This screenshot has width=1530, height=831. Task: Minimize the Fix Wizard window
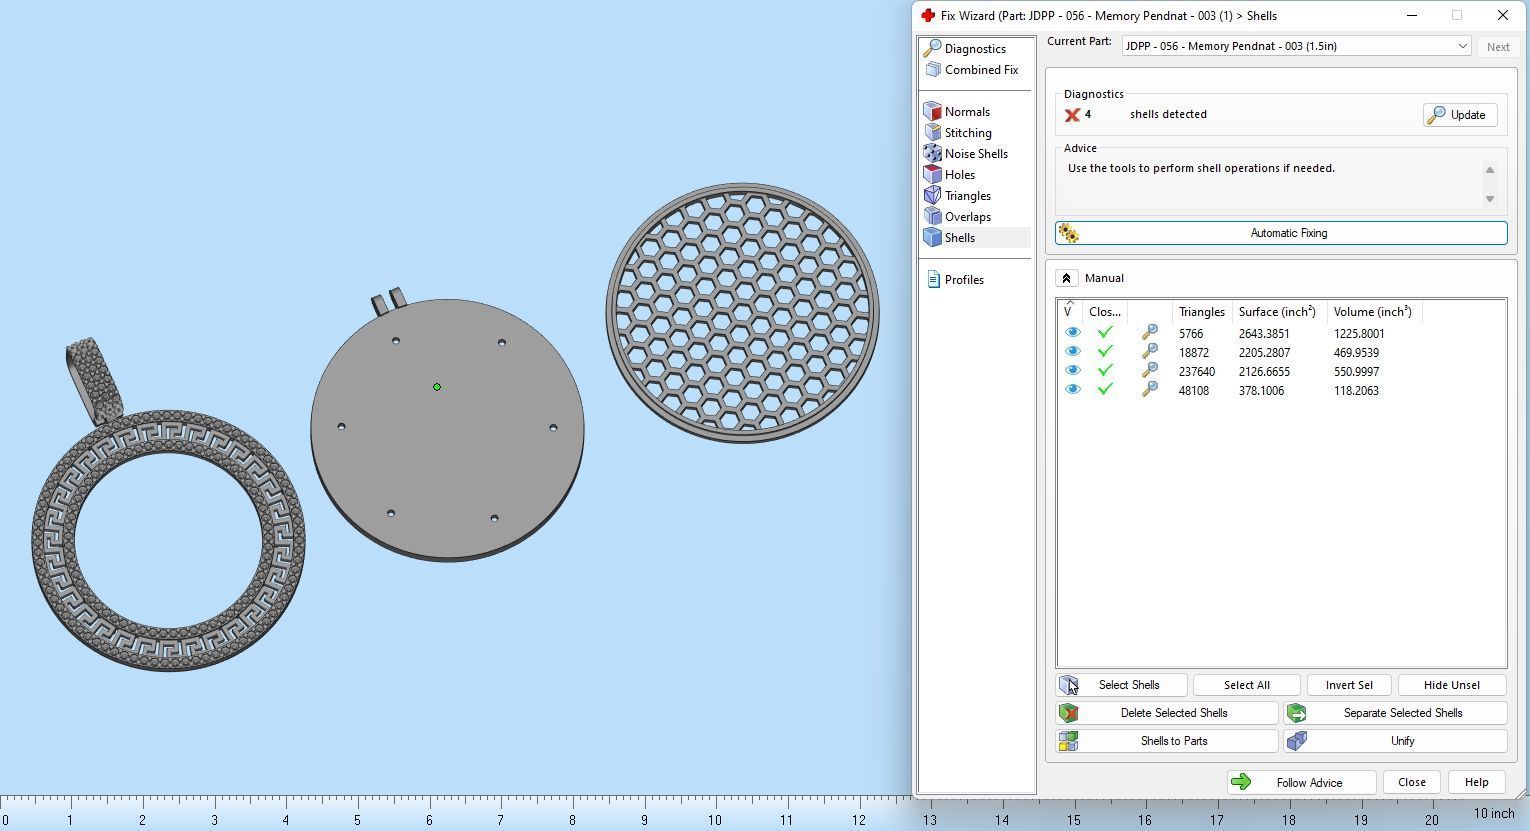tap(1411, 16)
